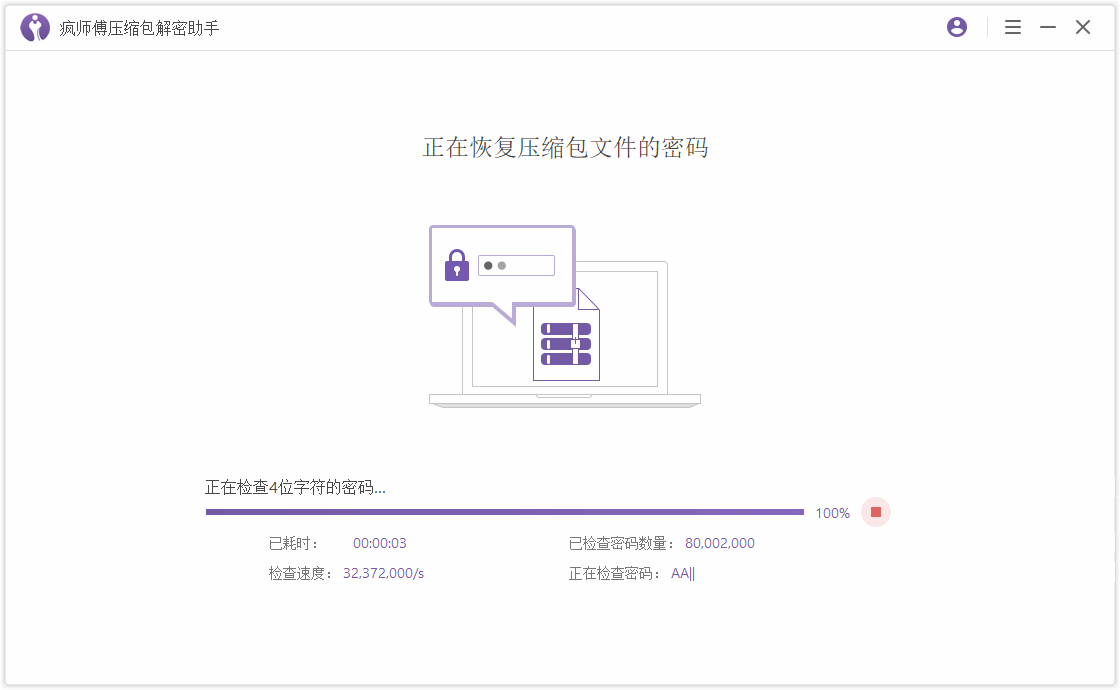1120x690 pixels.
Task: Click the 100% completion label
Action: (829, 512)
